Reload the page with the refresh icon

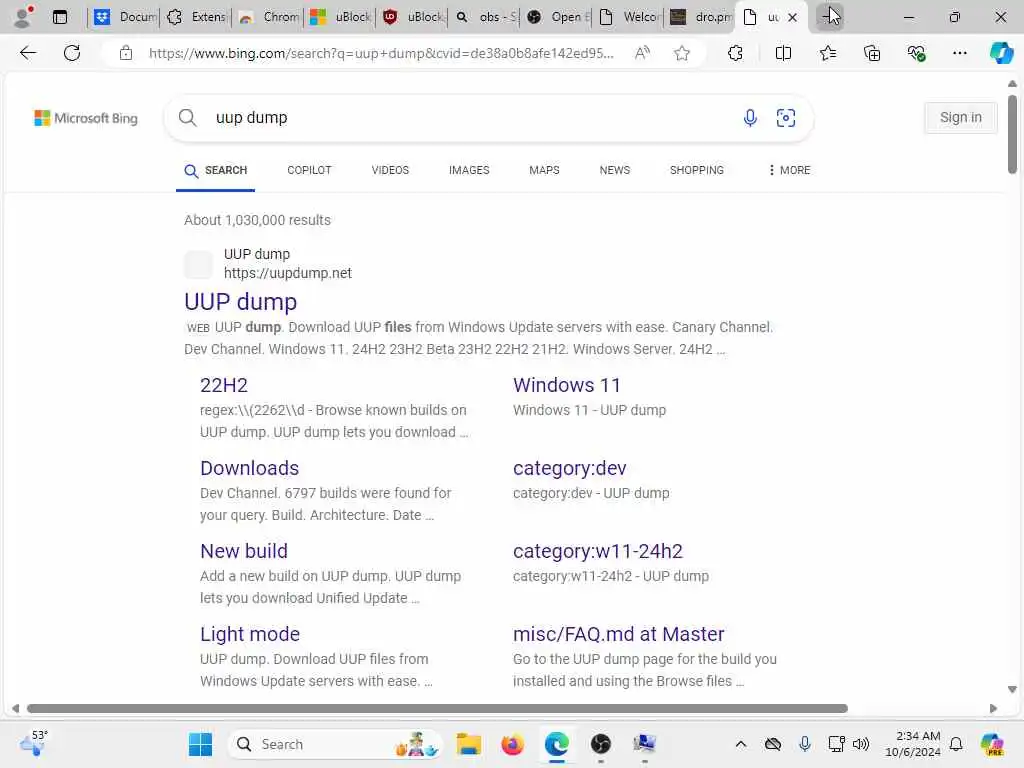tap(72, 53)
